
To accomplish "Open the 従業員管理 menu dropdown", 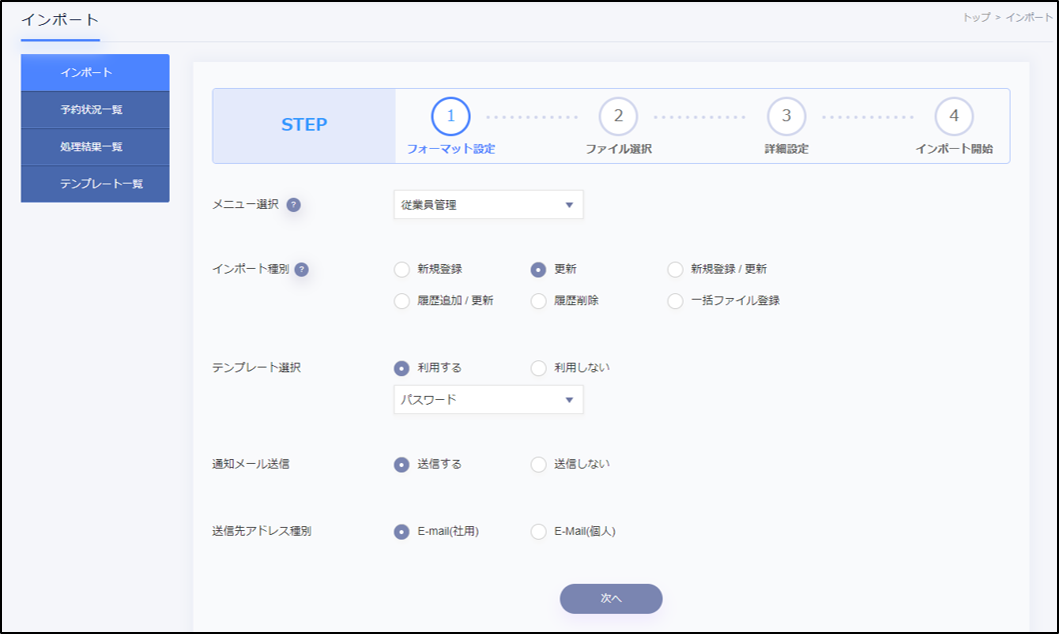I will pyautogui.click(x=488, y=205).
